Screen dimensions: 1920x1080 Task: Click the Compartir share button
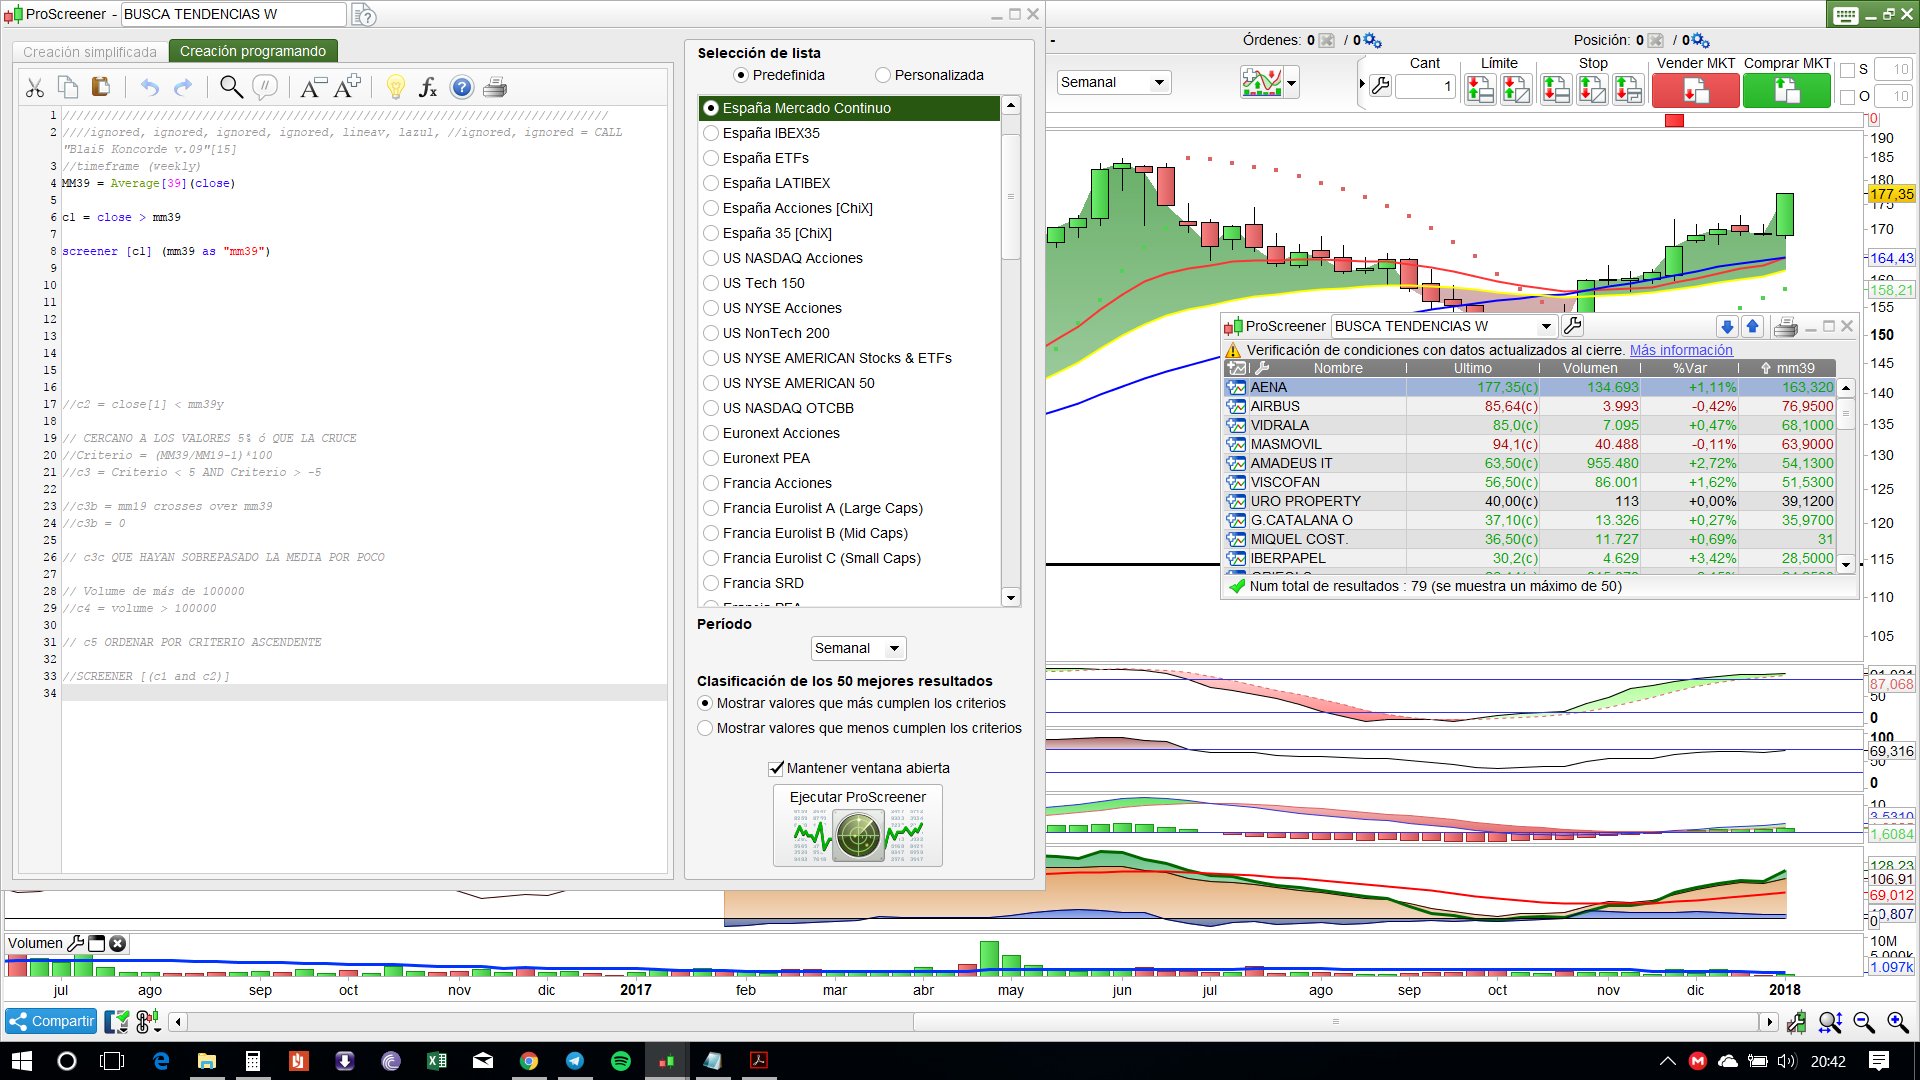click(x=51, y=1021)
